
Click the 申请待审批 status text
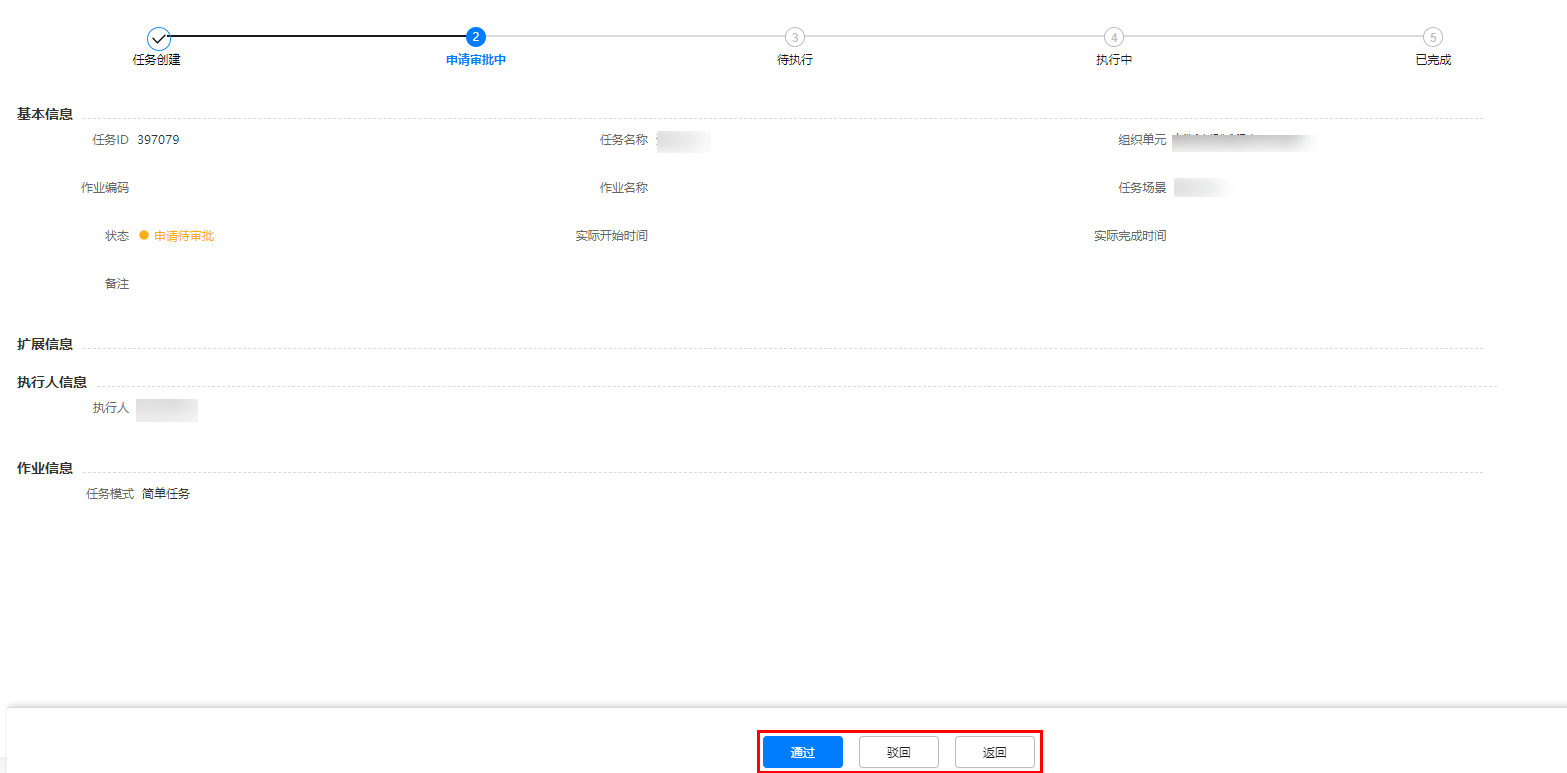[x=184, y=236]
